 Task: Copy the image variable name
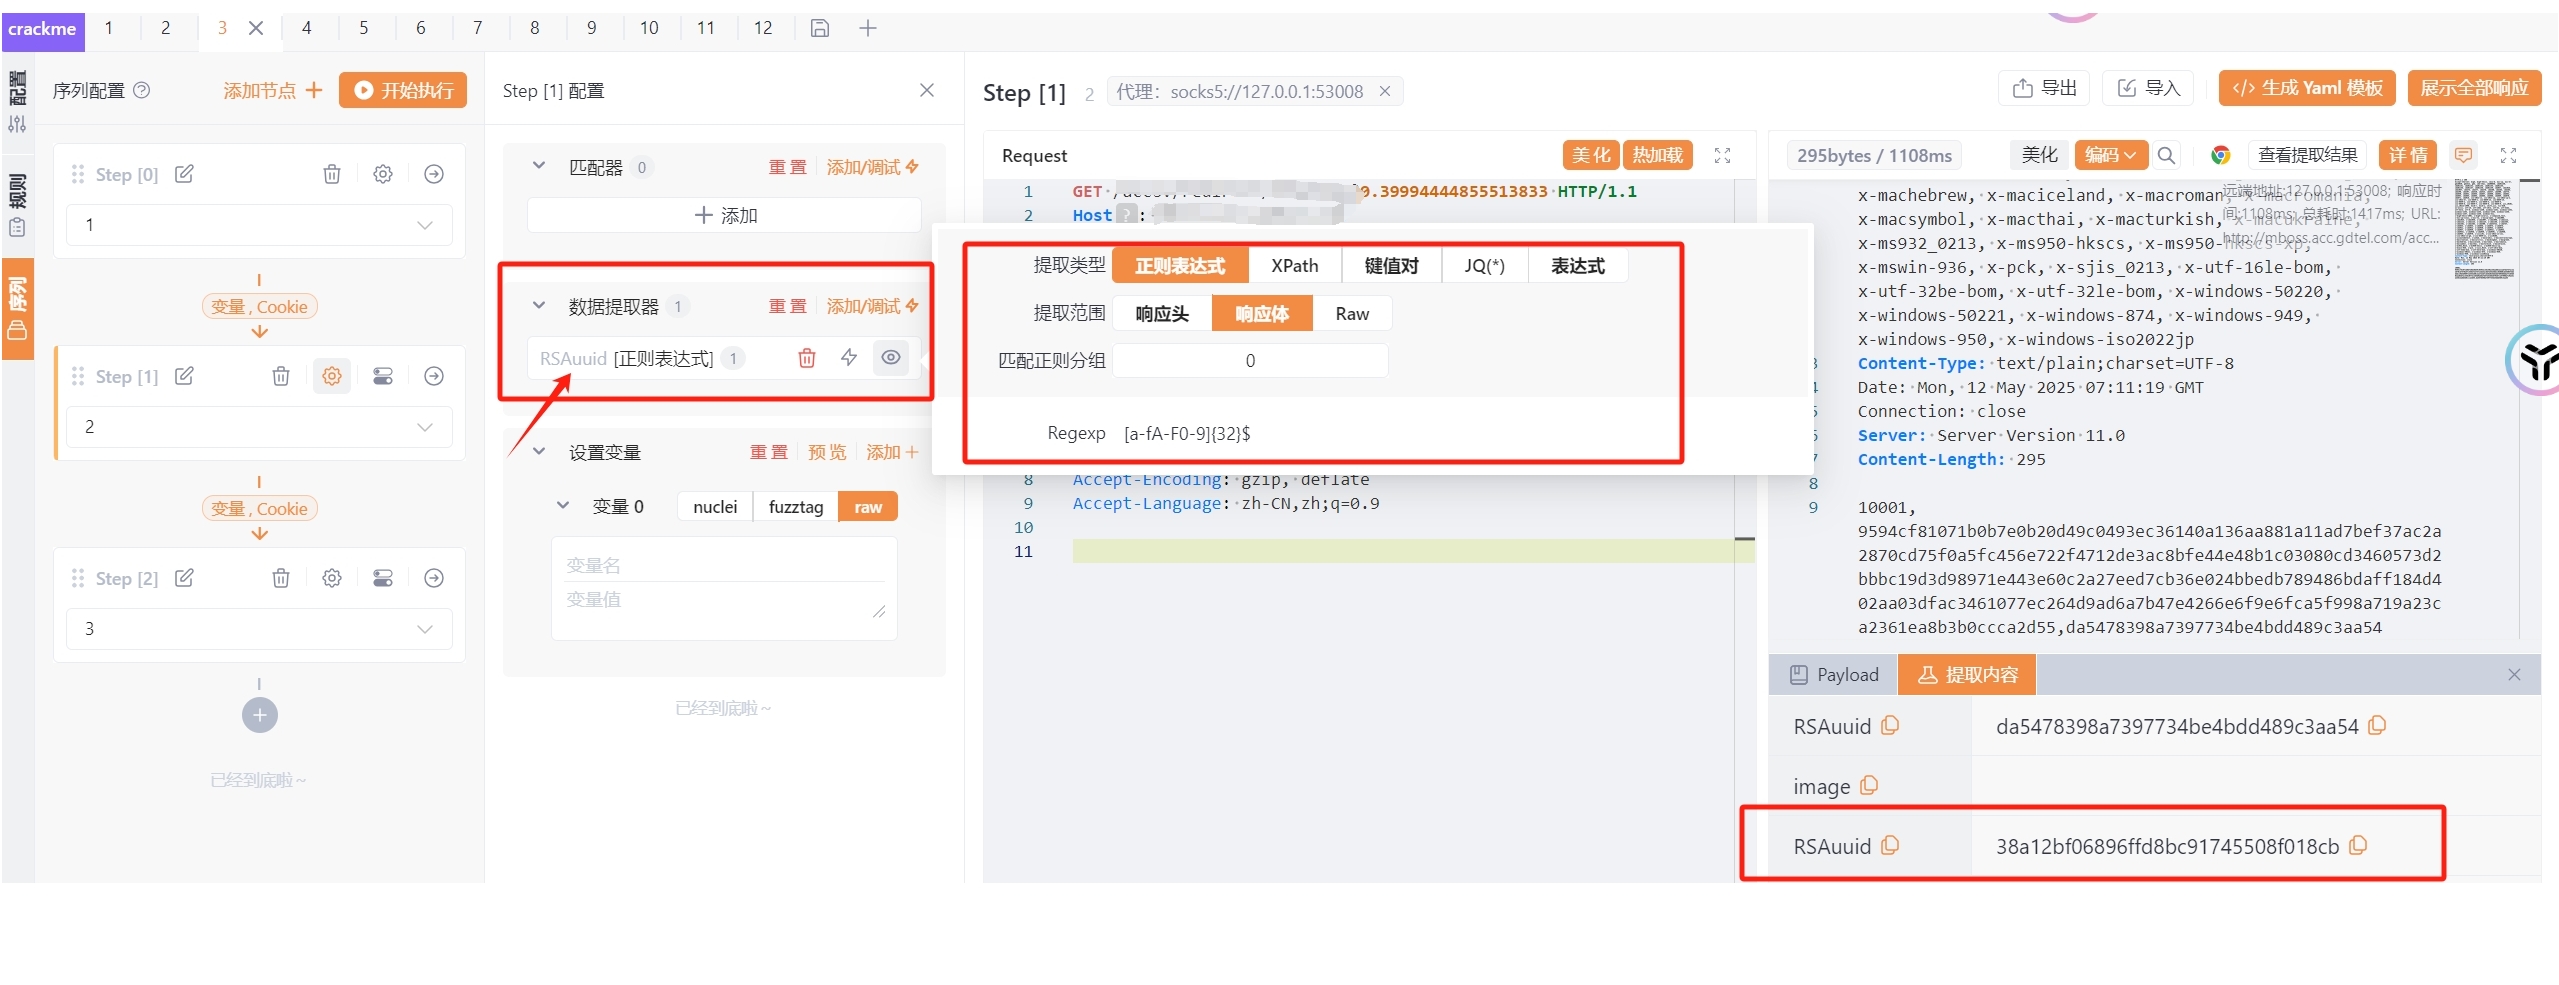pyautogui.click(x=1869, y=786)
